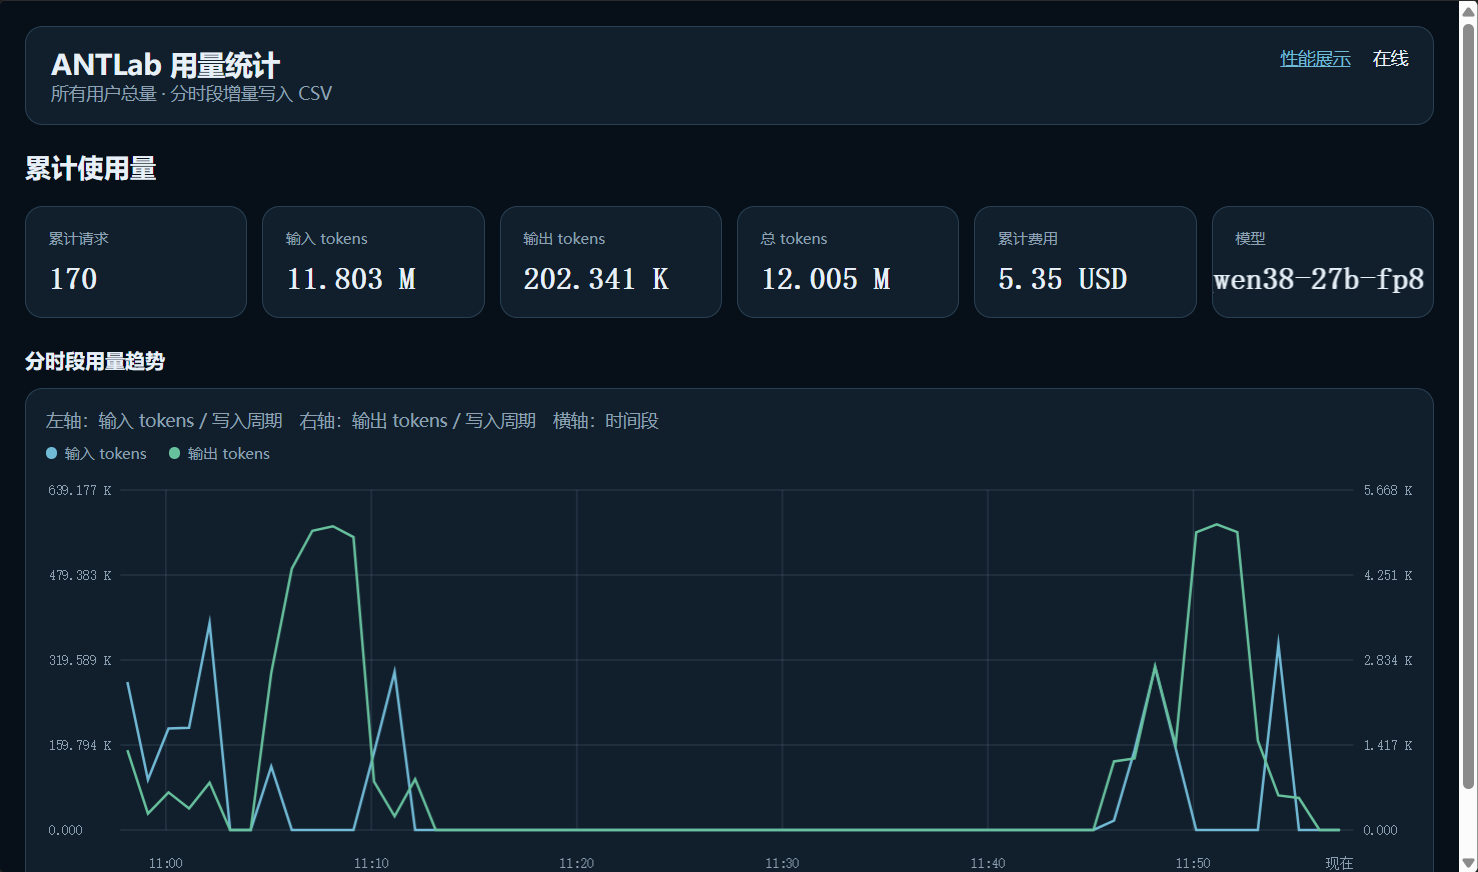This screenshot has height=872, width=1478.
Task: Select the 202.341 K value
Action: pos(596,279)
